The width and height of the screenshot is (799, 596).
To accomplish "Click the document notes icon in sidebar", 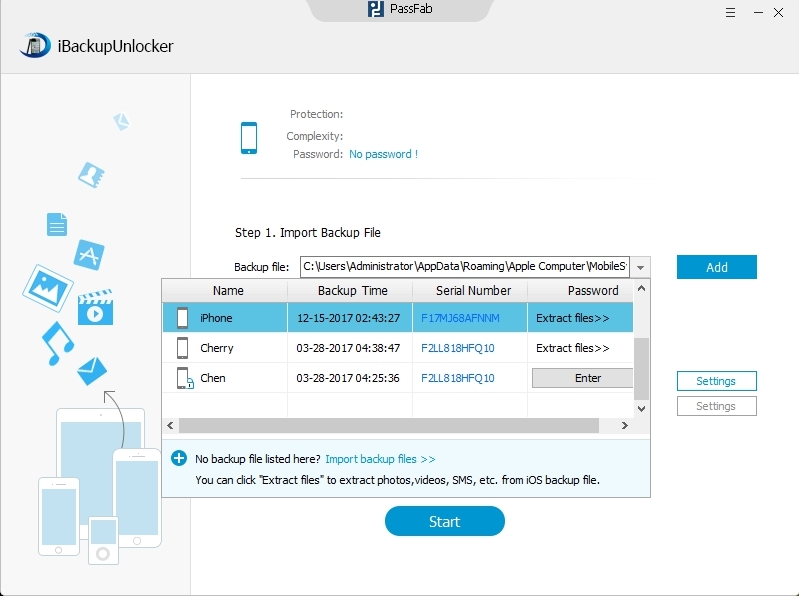I will tap(57, 224).
